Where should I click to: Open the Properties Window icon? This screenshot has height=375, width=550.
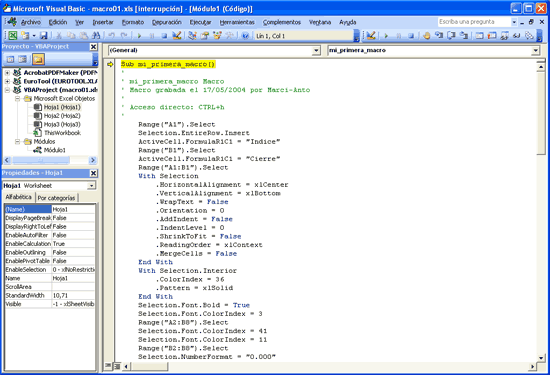[204, 35]
